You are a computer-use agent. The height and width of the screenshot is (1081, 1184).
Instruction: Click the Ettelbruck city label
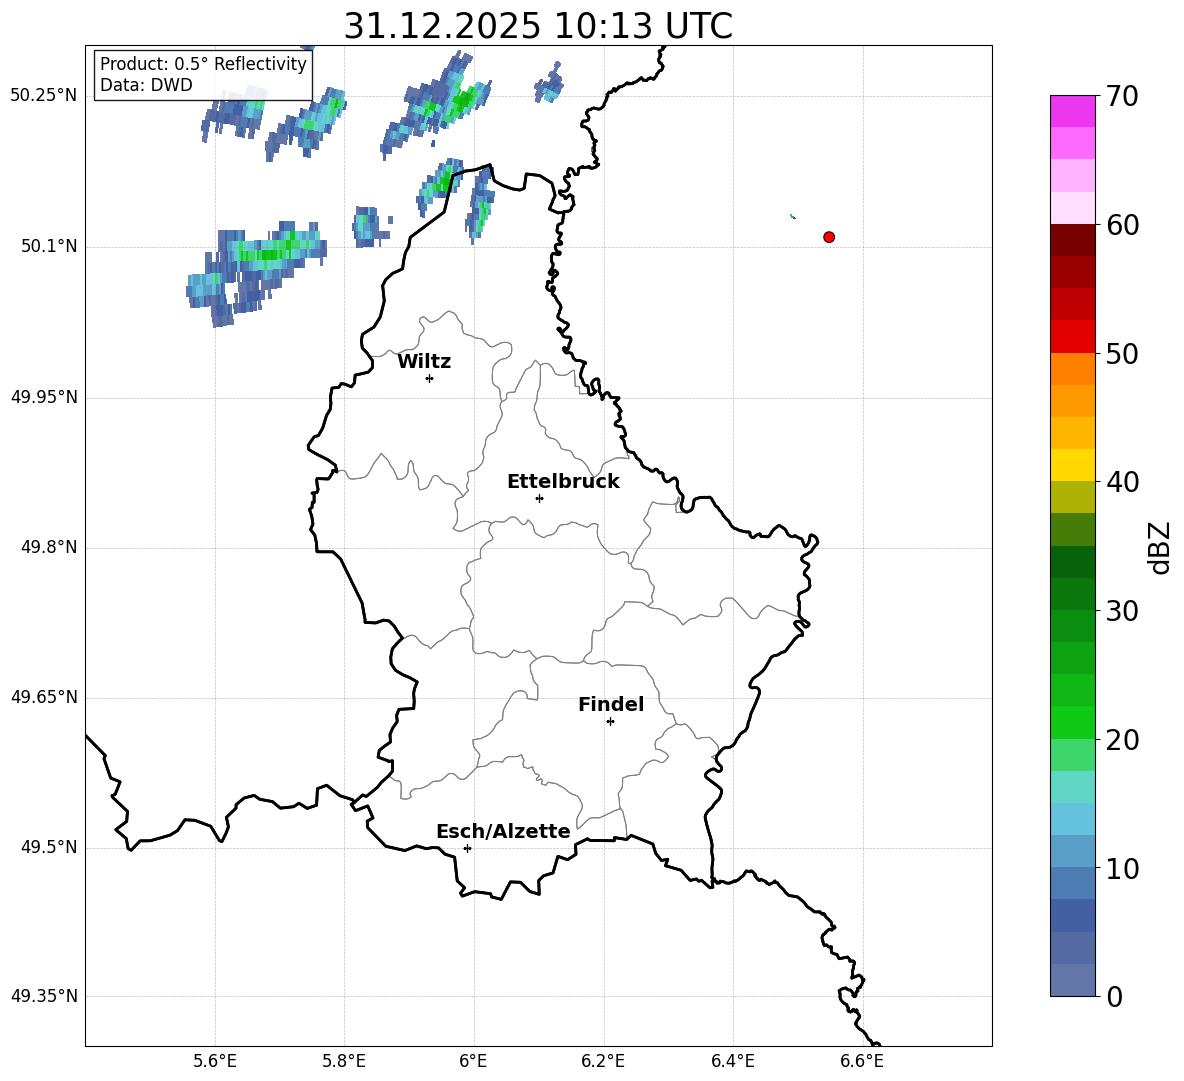coord(563,482)
